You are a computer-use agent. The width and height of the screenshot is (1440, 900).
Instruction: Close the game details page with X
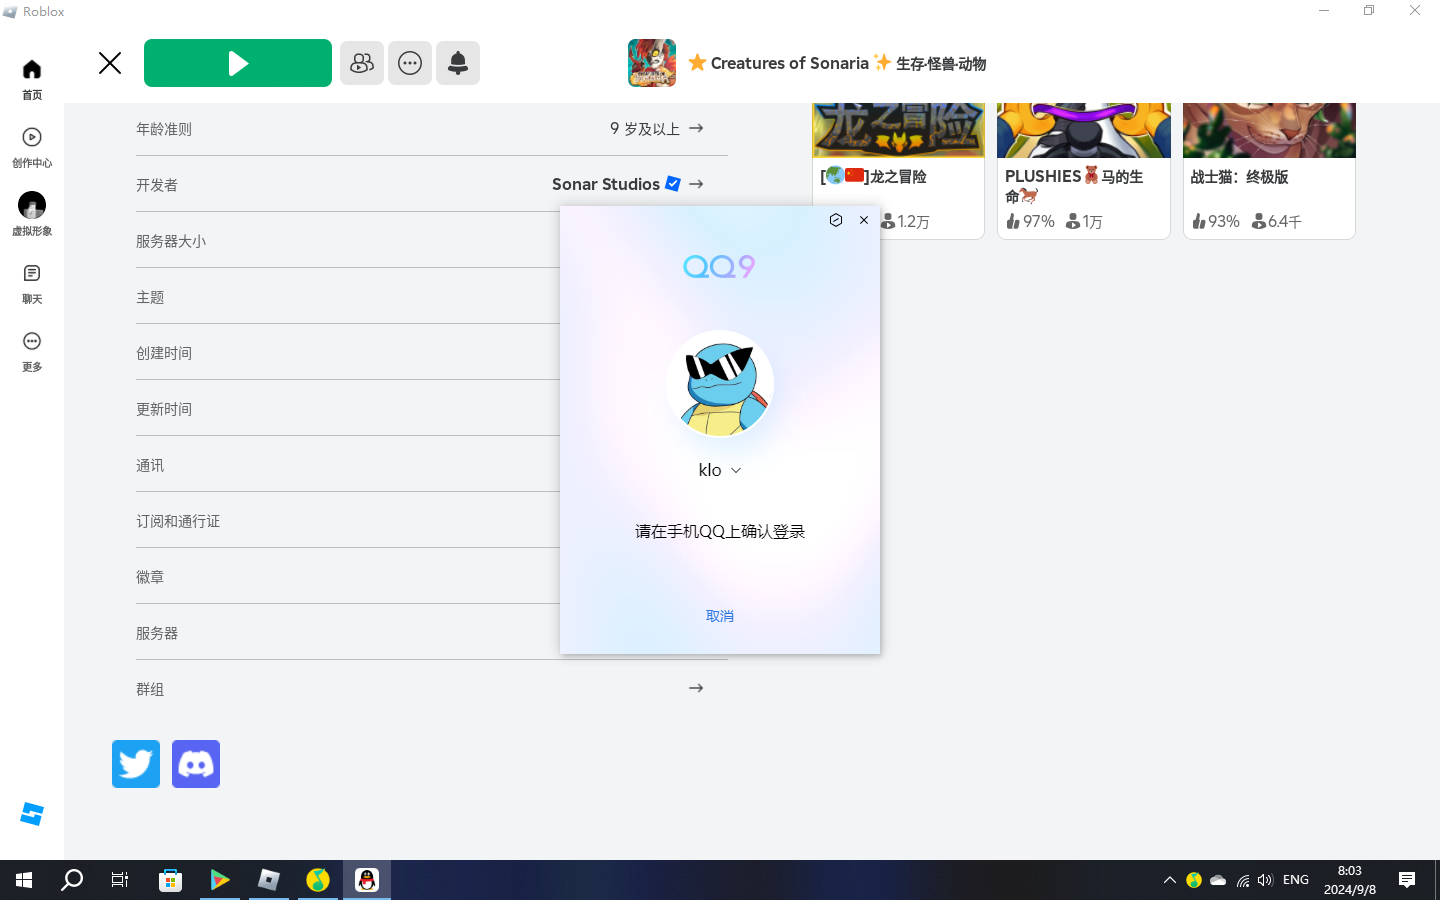[110, 63]
